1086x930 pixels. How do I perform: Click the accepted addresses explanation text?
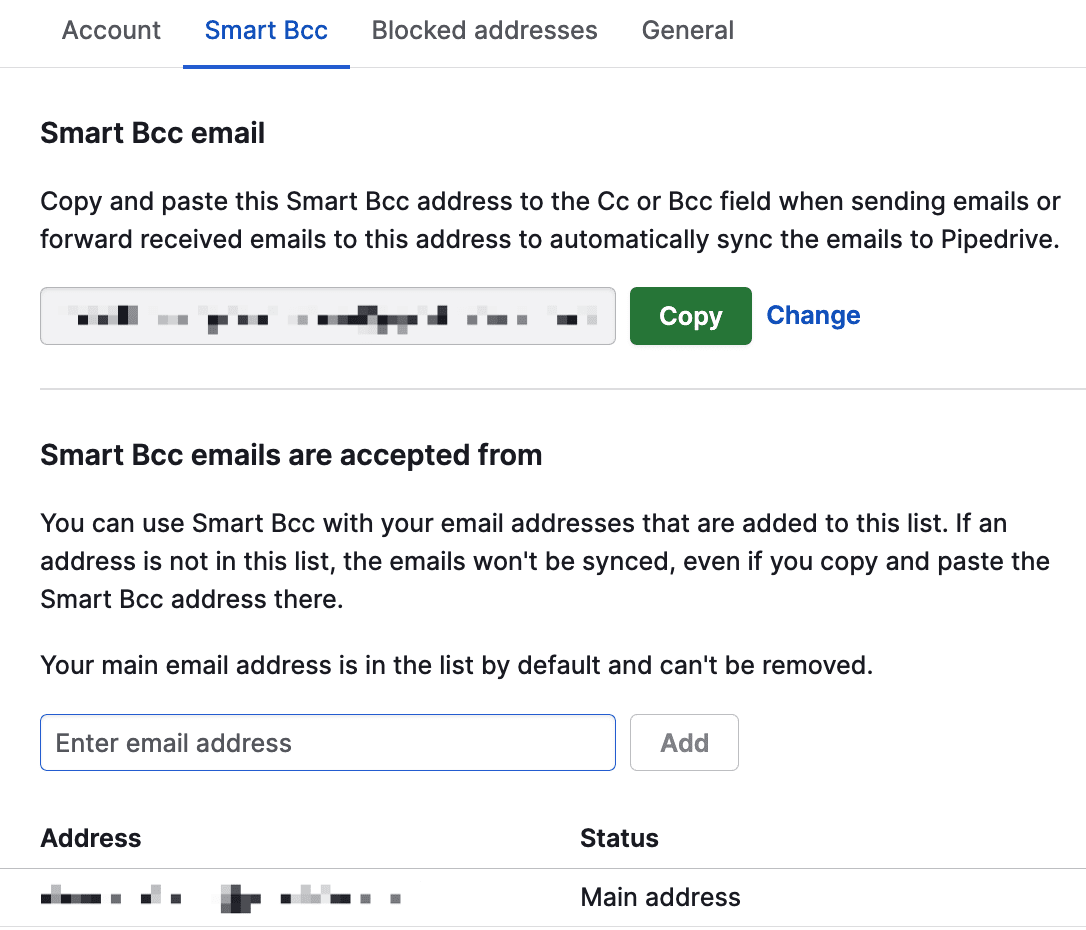click(x=543, y=561)
